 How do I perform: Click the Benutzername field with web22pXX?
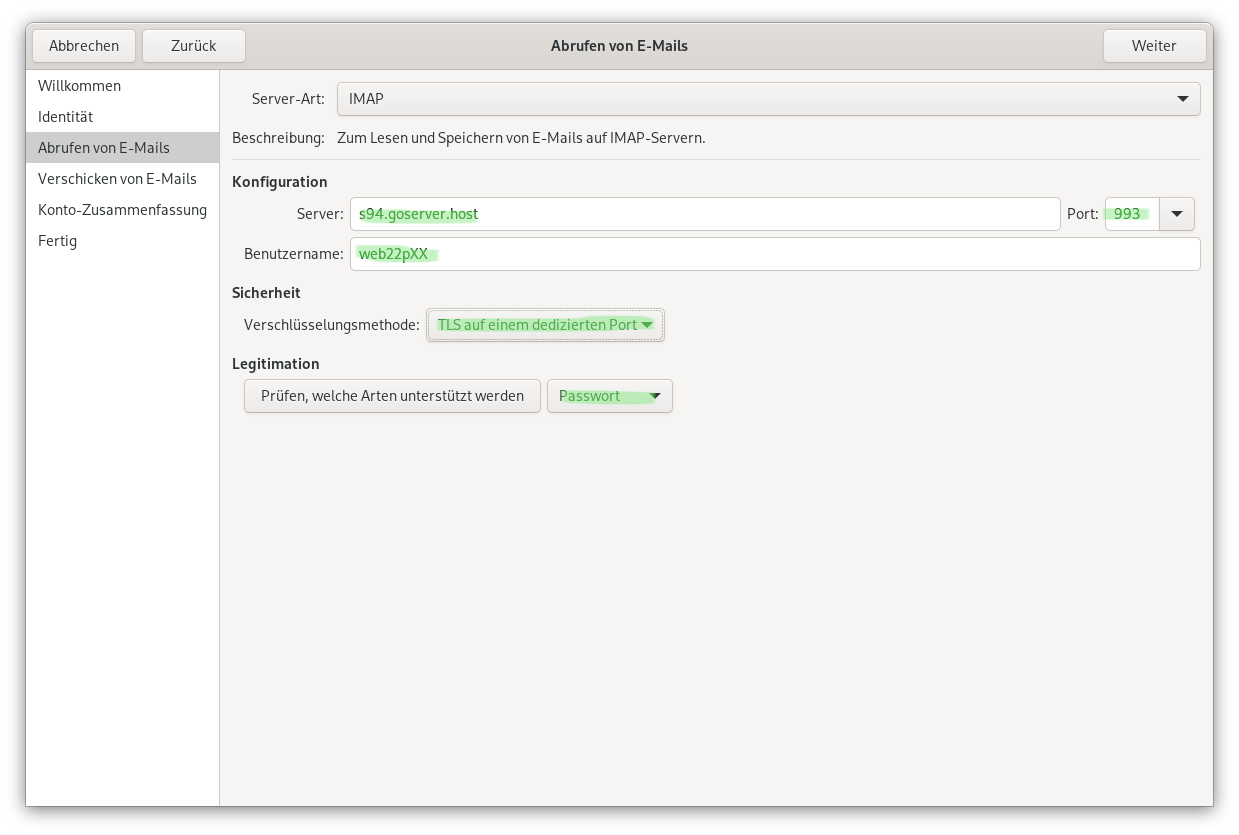click(x=774, y=254)
